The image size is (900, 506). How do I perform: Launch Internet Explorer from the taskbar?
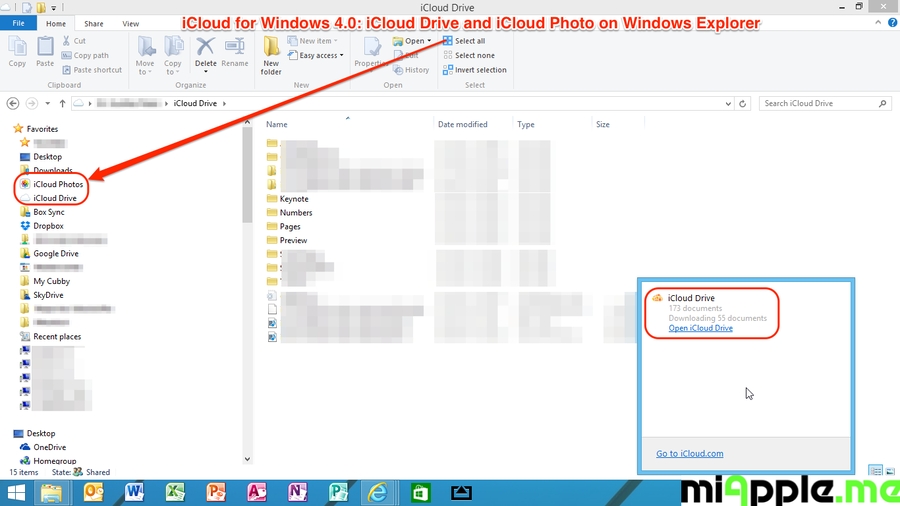click(x=377, y=492)
